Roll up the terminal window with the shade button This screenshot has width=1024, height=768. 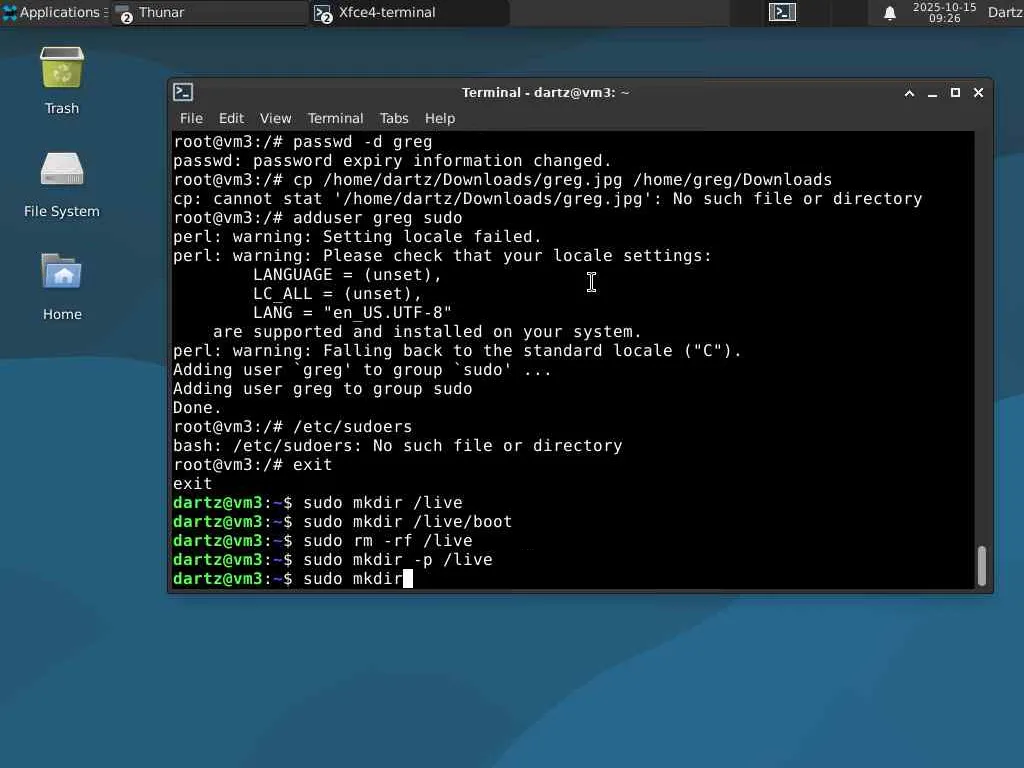tap(909, 93)
